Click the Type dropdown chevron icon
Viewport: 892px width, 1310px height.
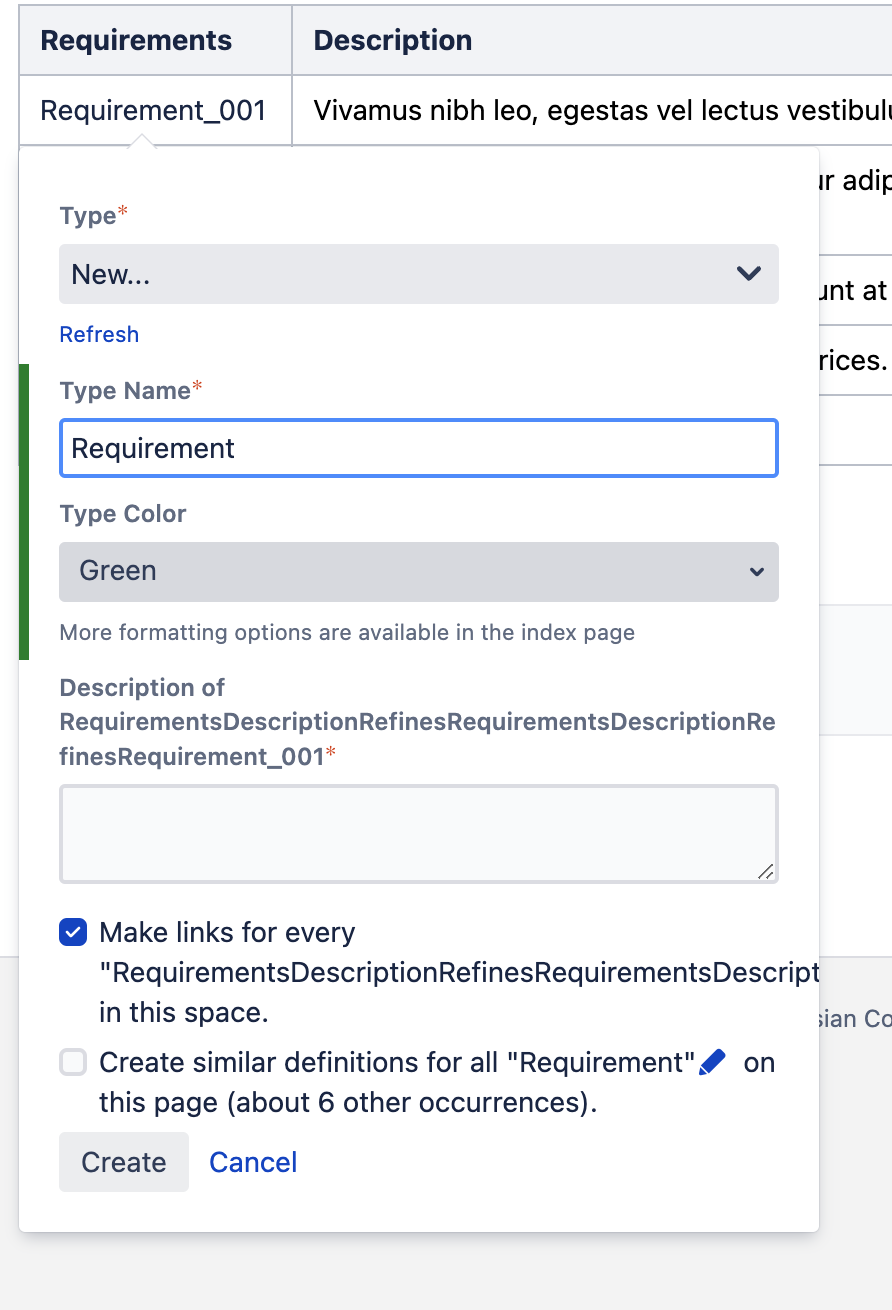point(748,273)
